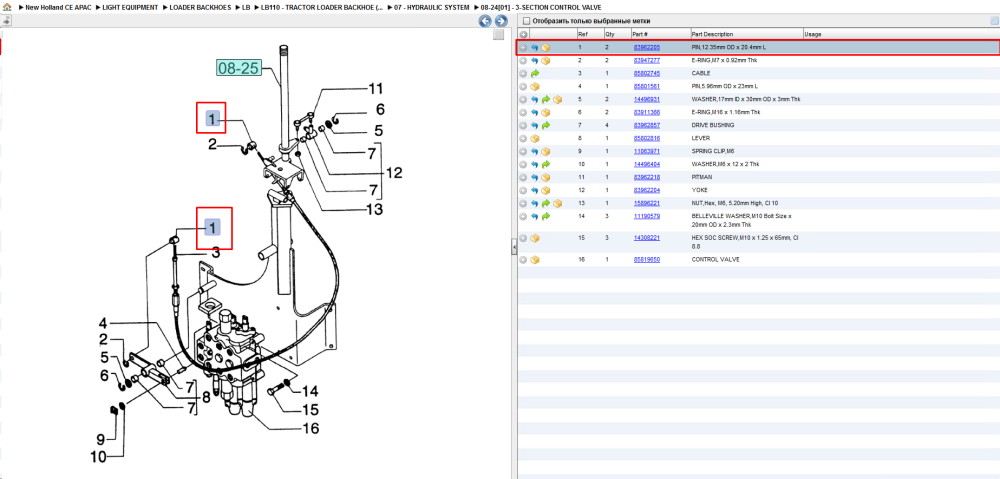Open LB110 - TRACTOR LOADER BACKHOE breadcrumb

coord(322,7)
